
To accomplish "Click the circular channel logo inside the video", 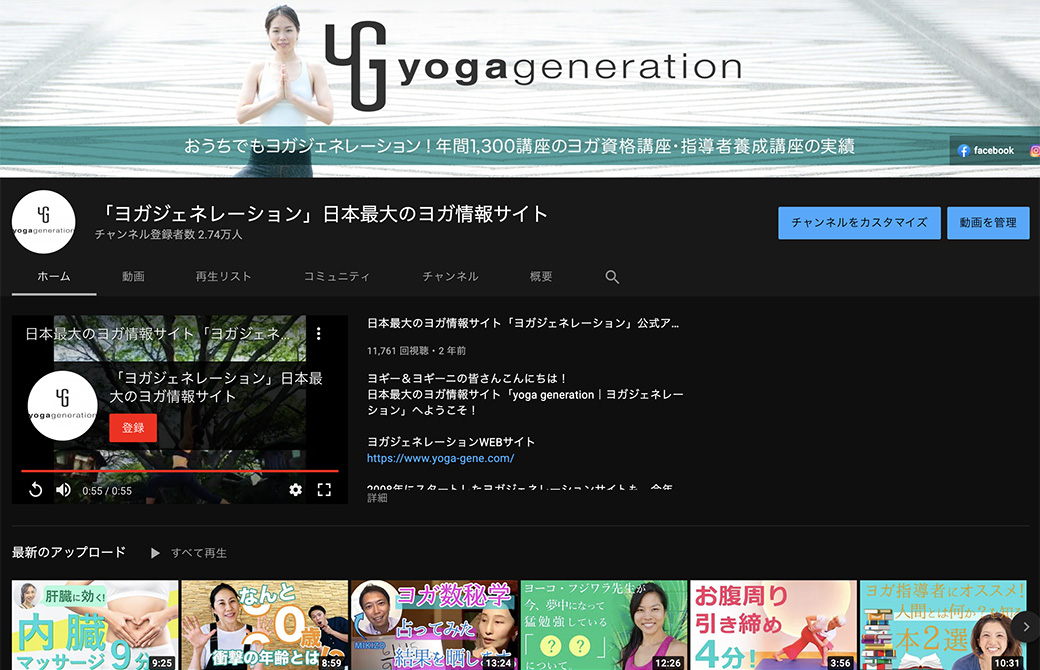I will (63, 405).
